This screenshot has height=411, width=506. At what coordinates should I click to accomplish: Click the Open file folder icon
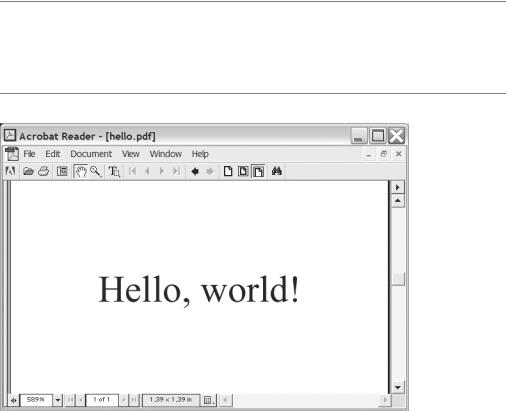click(28, 171)
